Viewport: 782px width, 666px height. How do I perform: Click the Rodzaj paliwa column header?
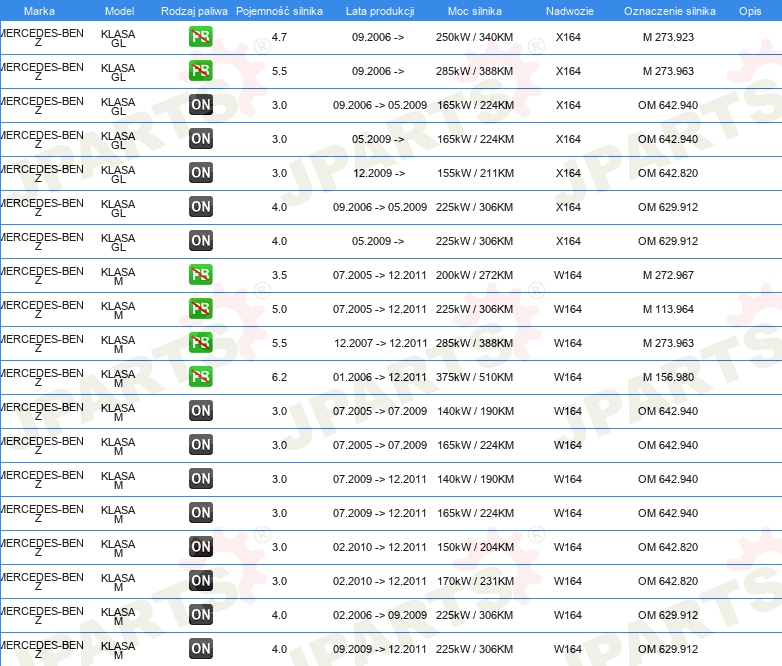(x=194, y=11)
